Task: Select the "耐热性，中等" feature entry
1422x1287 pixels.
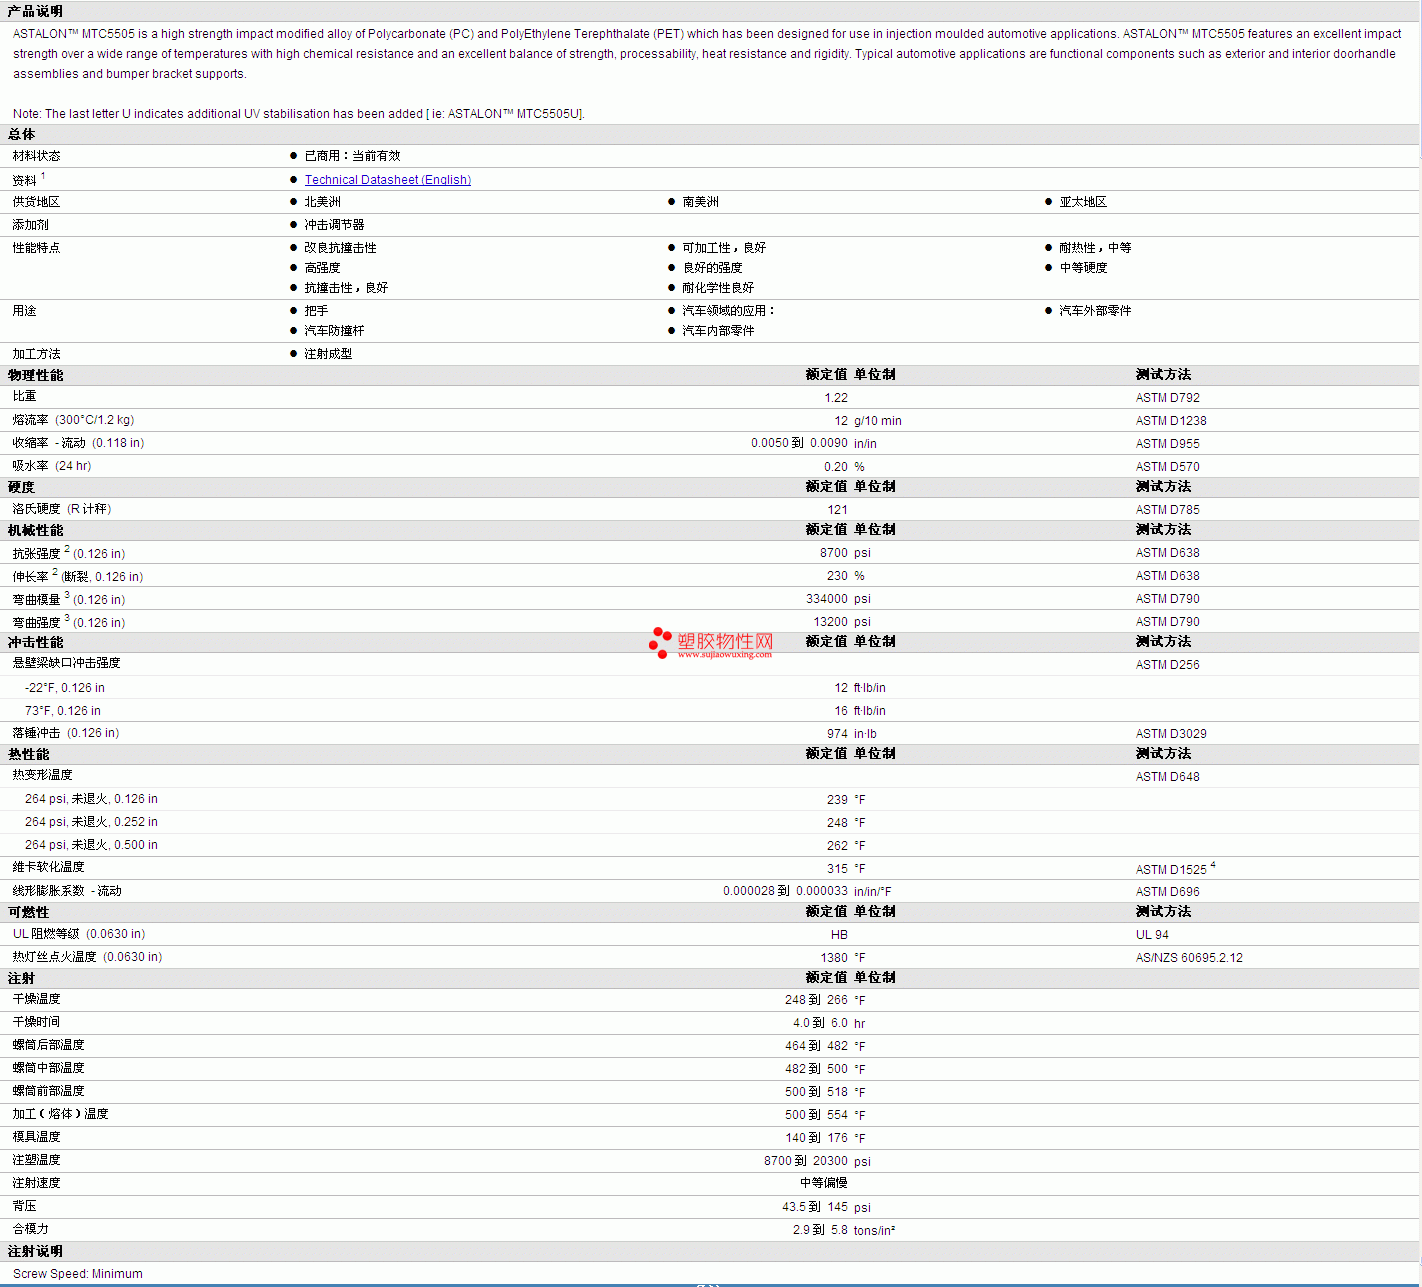Action: (1095, 248)
